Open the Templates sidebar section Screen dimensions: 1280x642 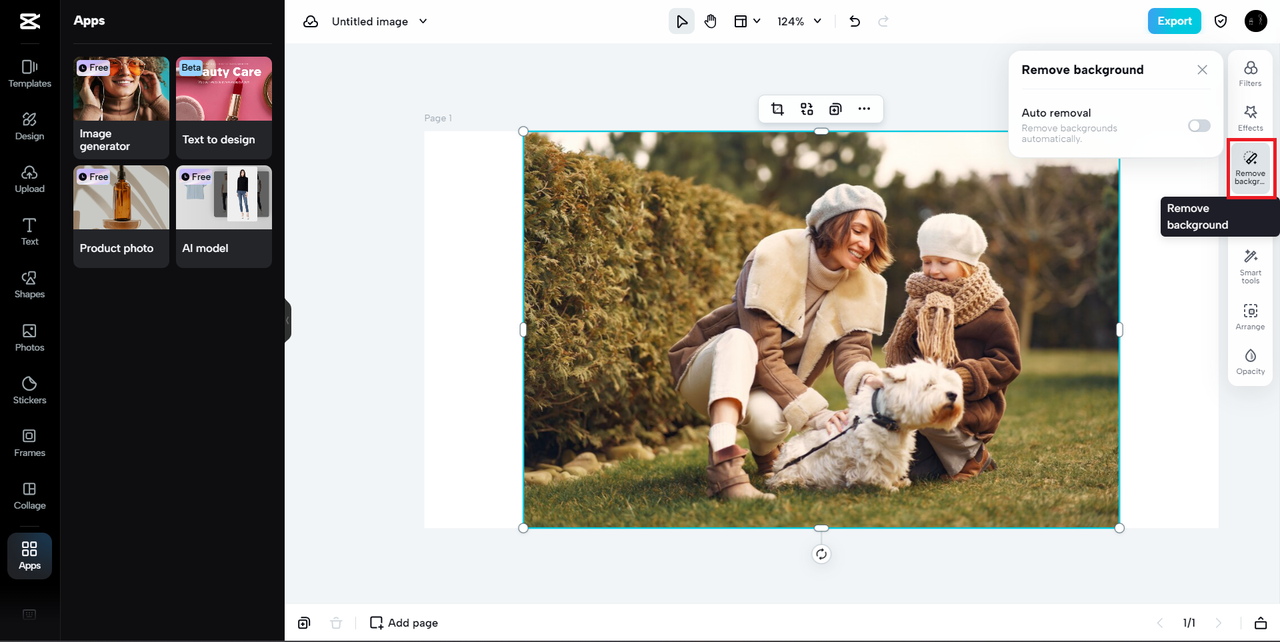point(30,73)
